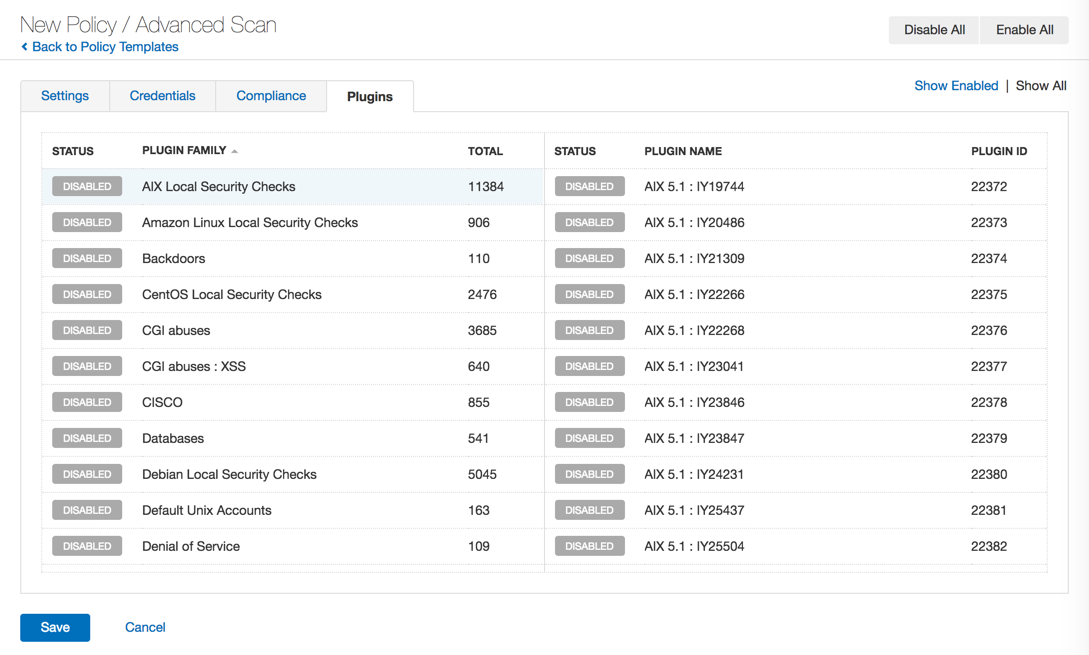Filter list with Show Enabled
This screenshot has height=655, width=1089.
click(x=956, y=86)
